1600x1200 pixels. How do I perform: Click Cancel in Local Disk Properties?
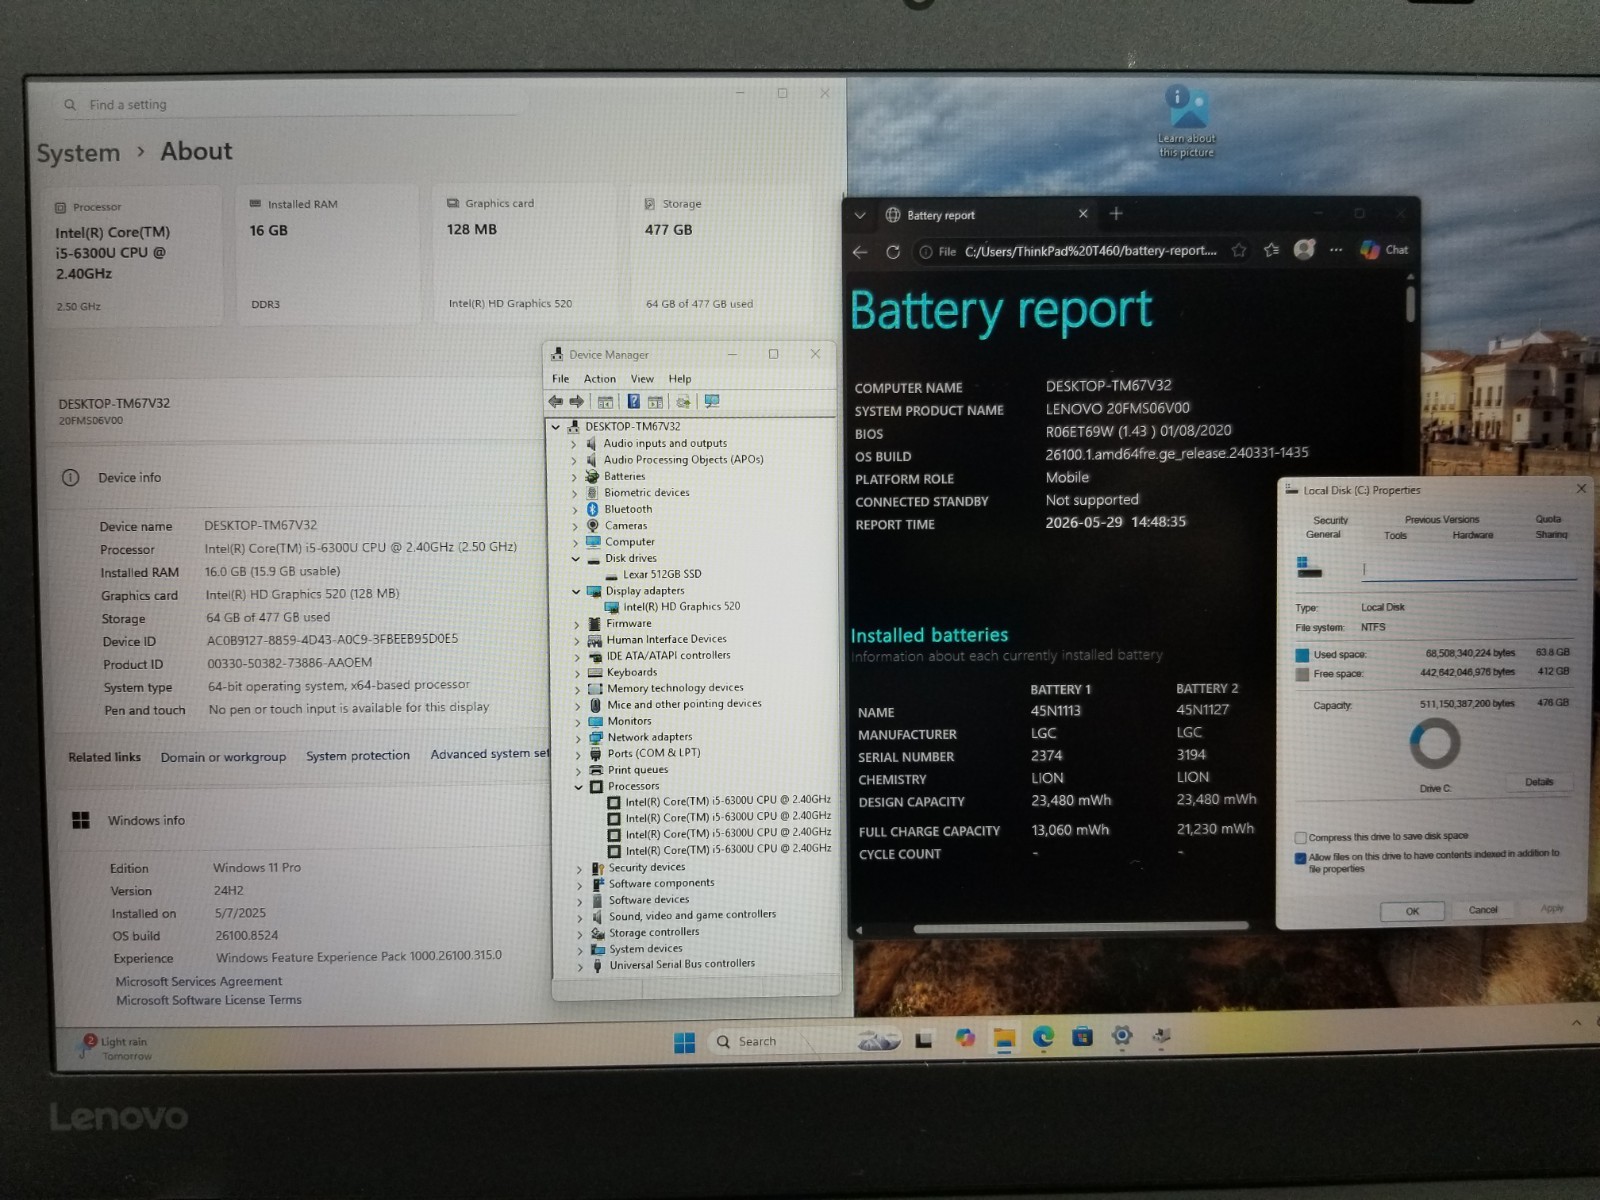click(x=1483, y=910)
